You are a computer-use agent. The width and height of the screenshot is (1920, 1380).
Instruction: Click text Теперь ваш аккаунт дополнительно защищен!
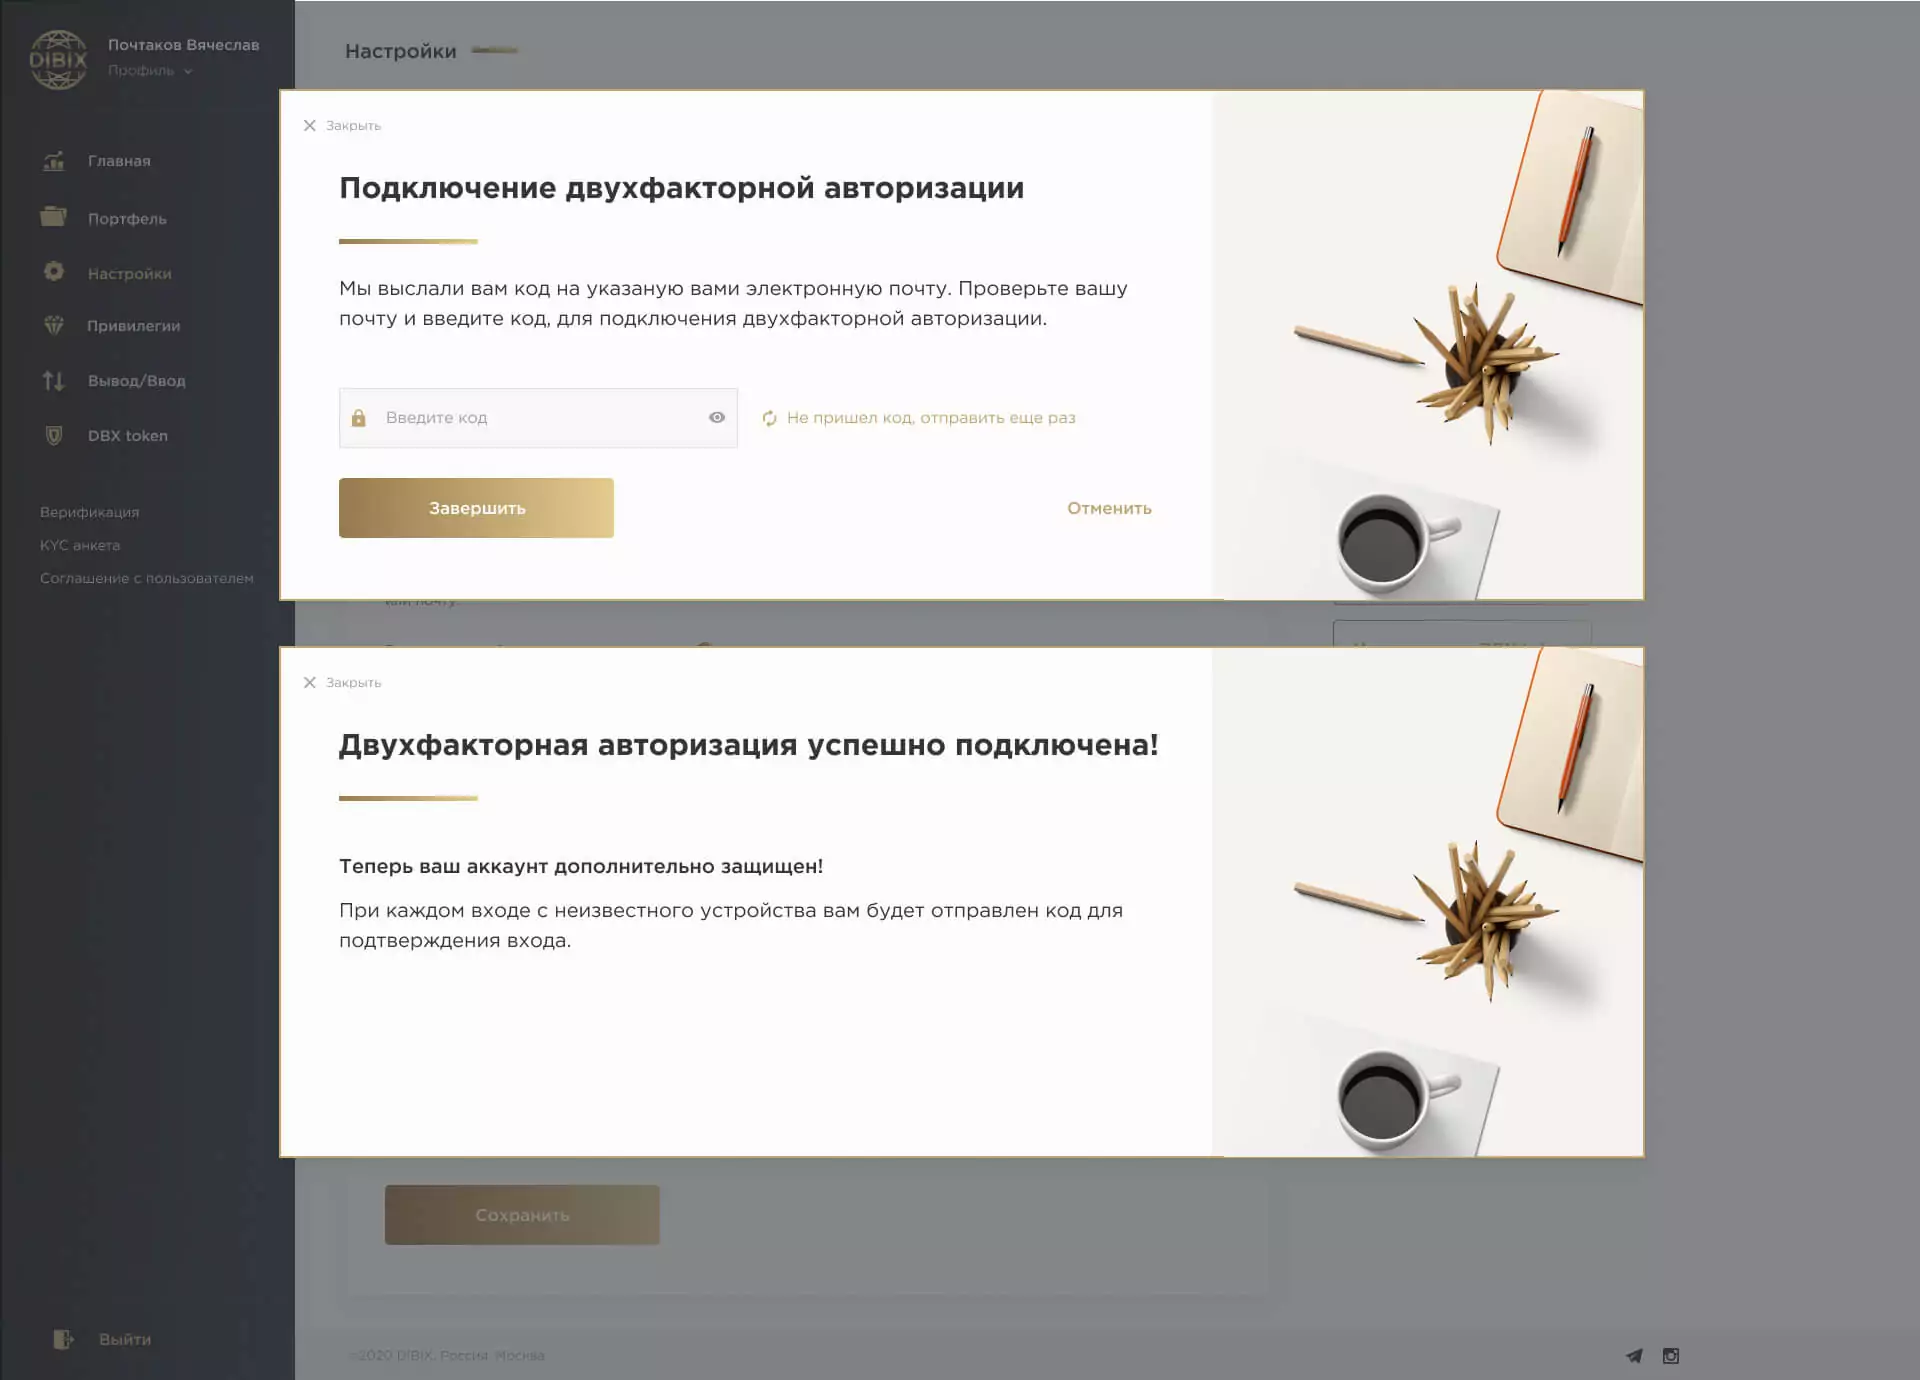coord(581,866)
